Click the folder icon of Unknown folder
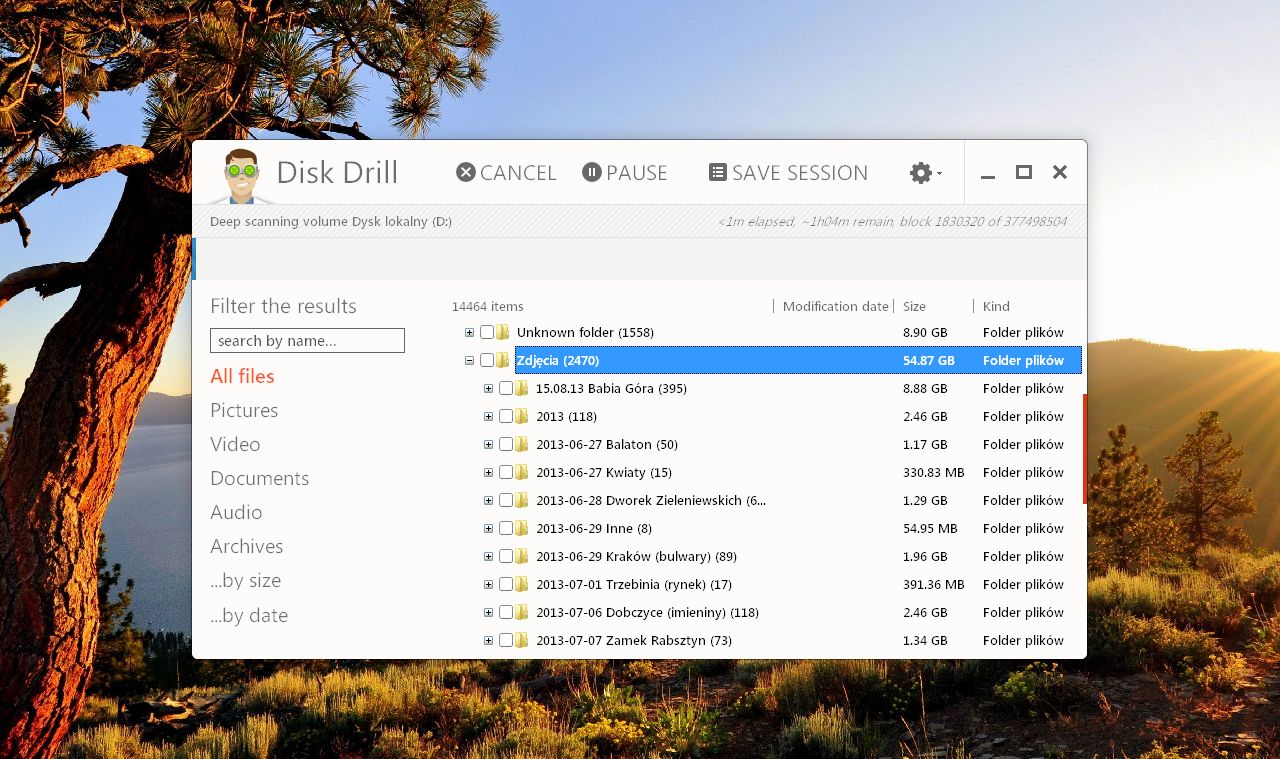Screen dimensions: 1280x759 click(x=503, y=332)
